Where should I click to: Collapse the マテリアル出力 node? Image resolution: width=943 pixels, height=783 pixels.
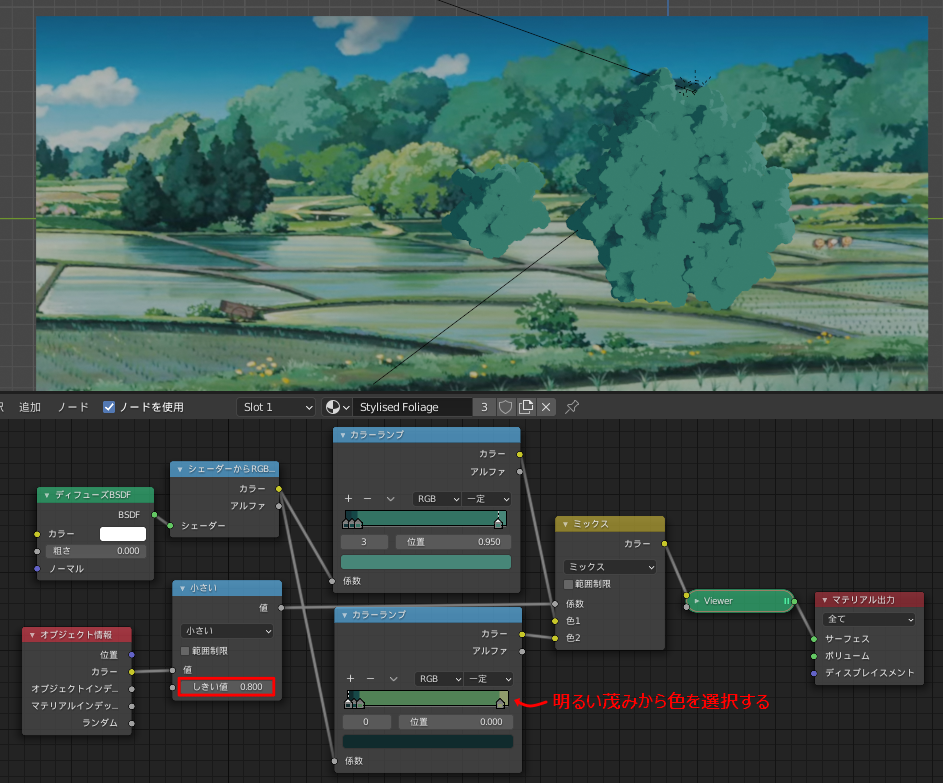tap(825, 600)
